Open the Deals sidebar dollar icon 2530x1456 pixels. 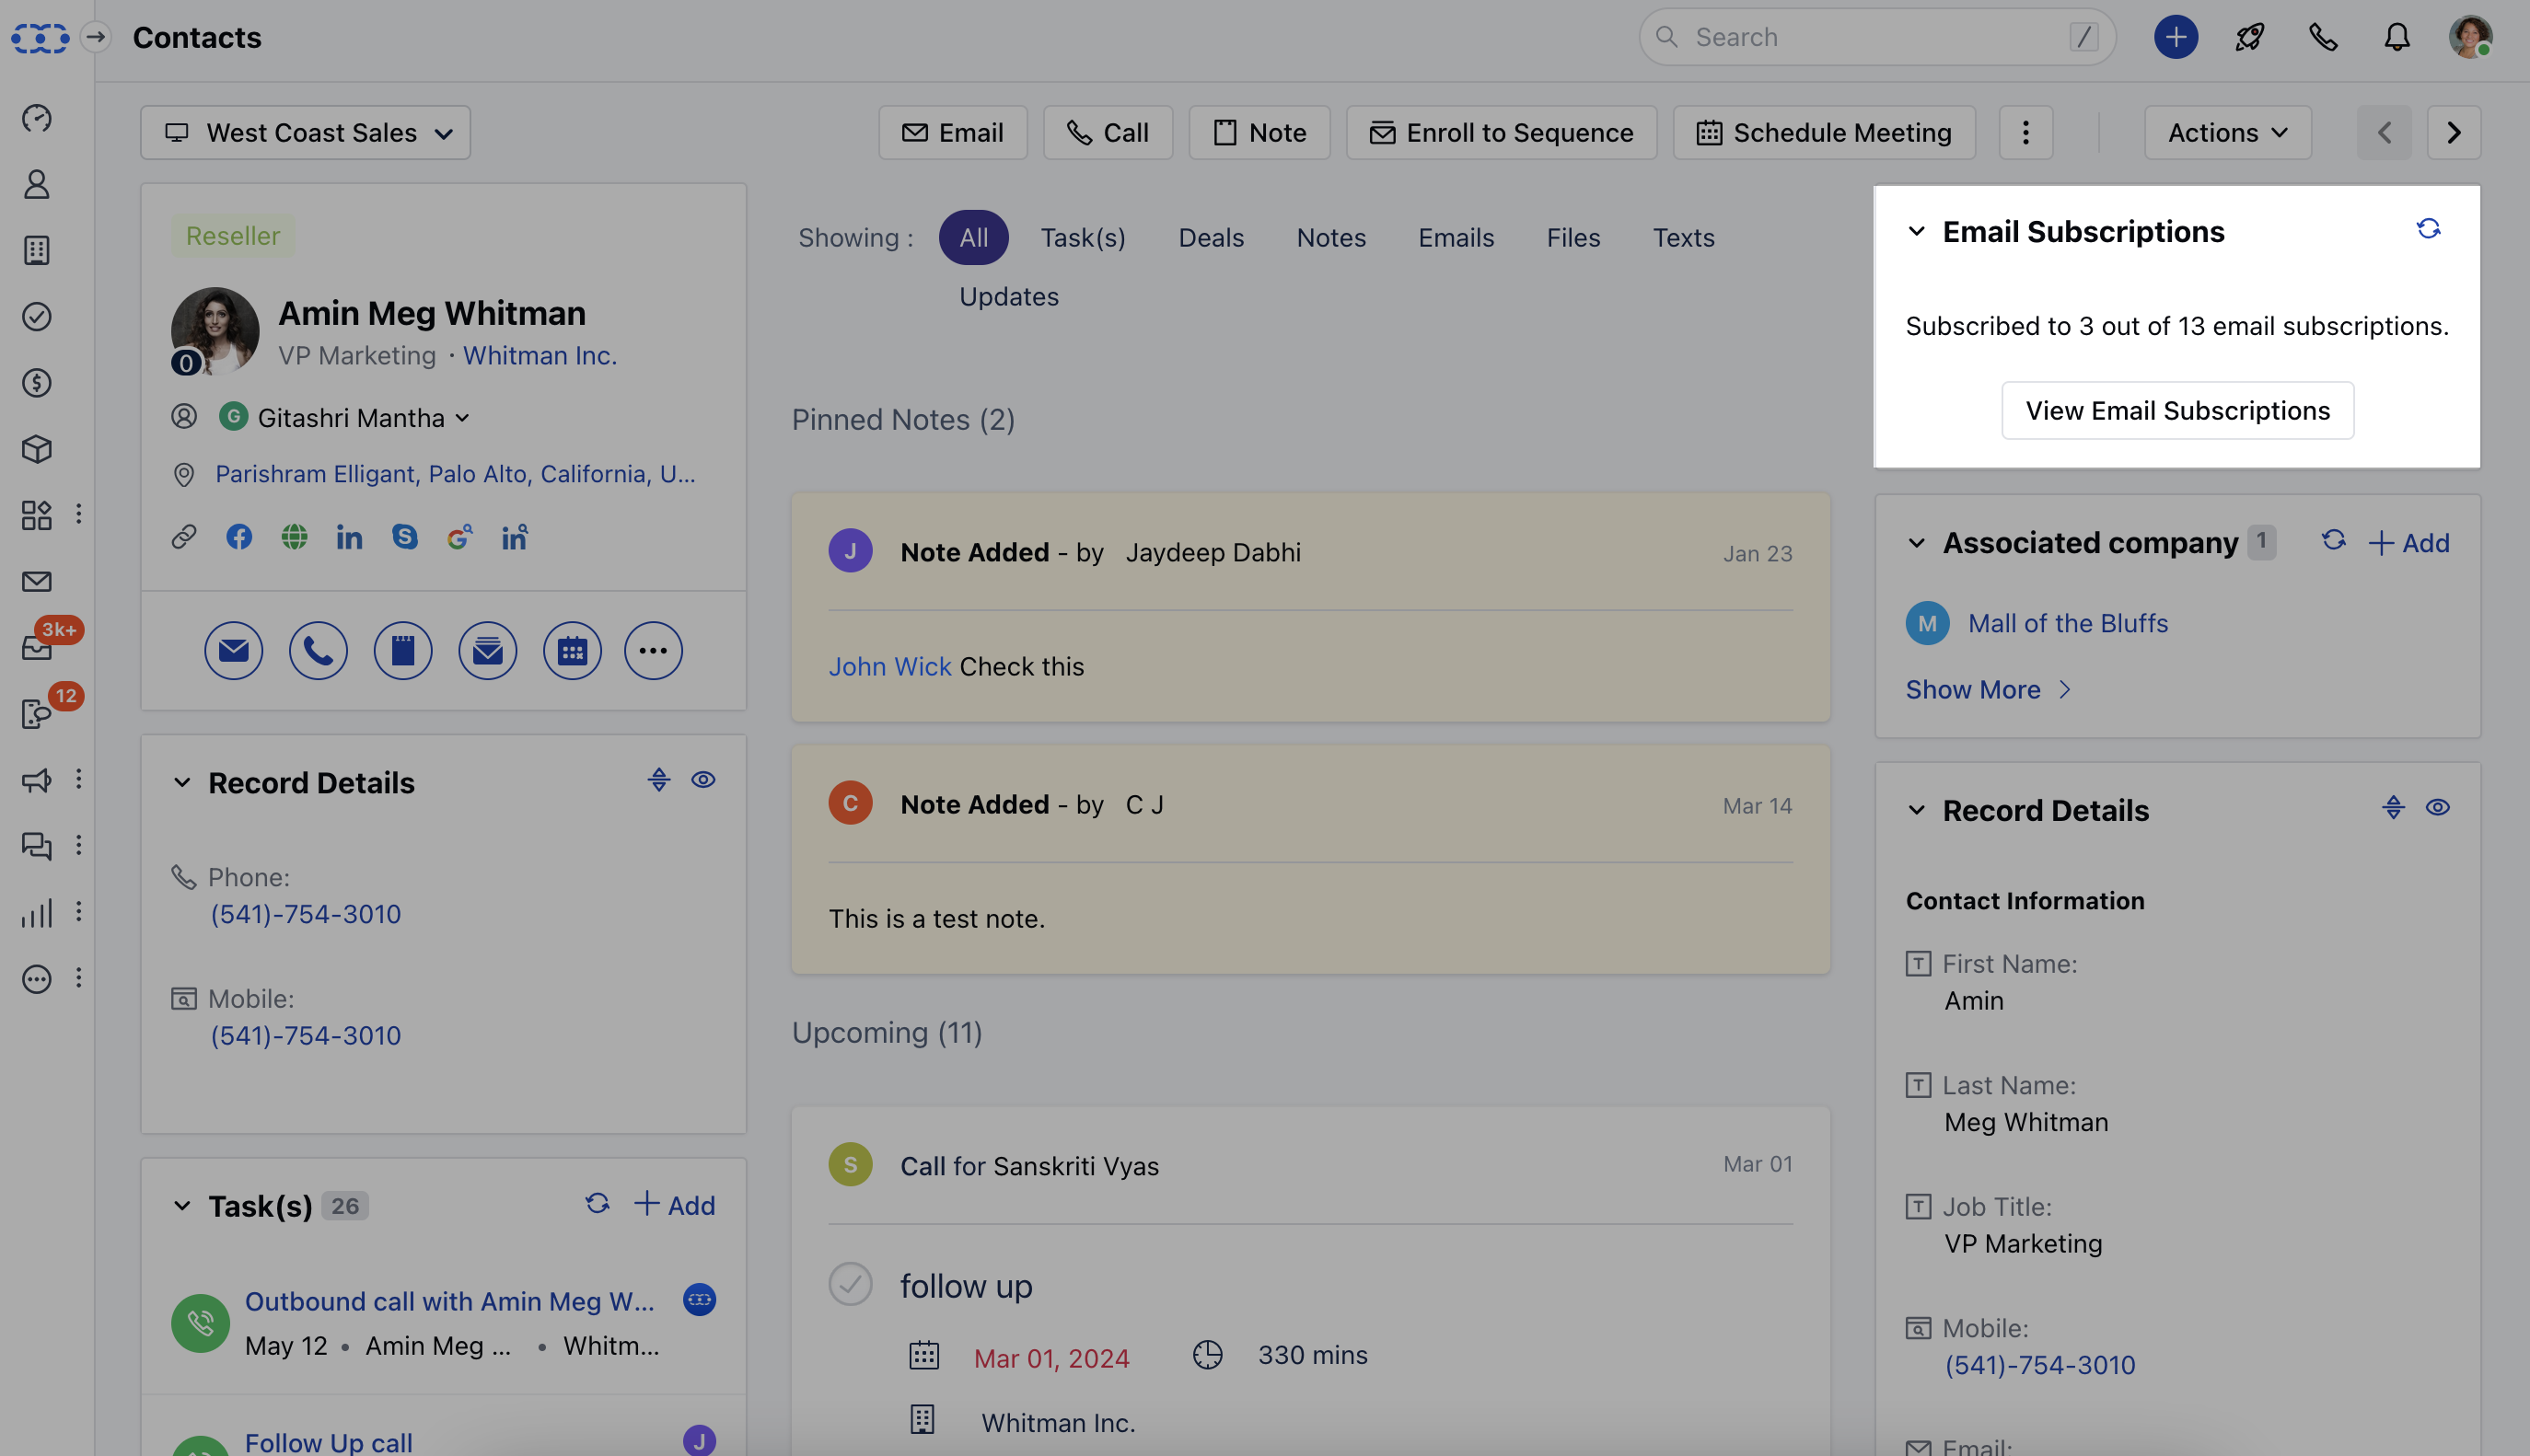coord(37,383)
